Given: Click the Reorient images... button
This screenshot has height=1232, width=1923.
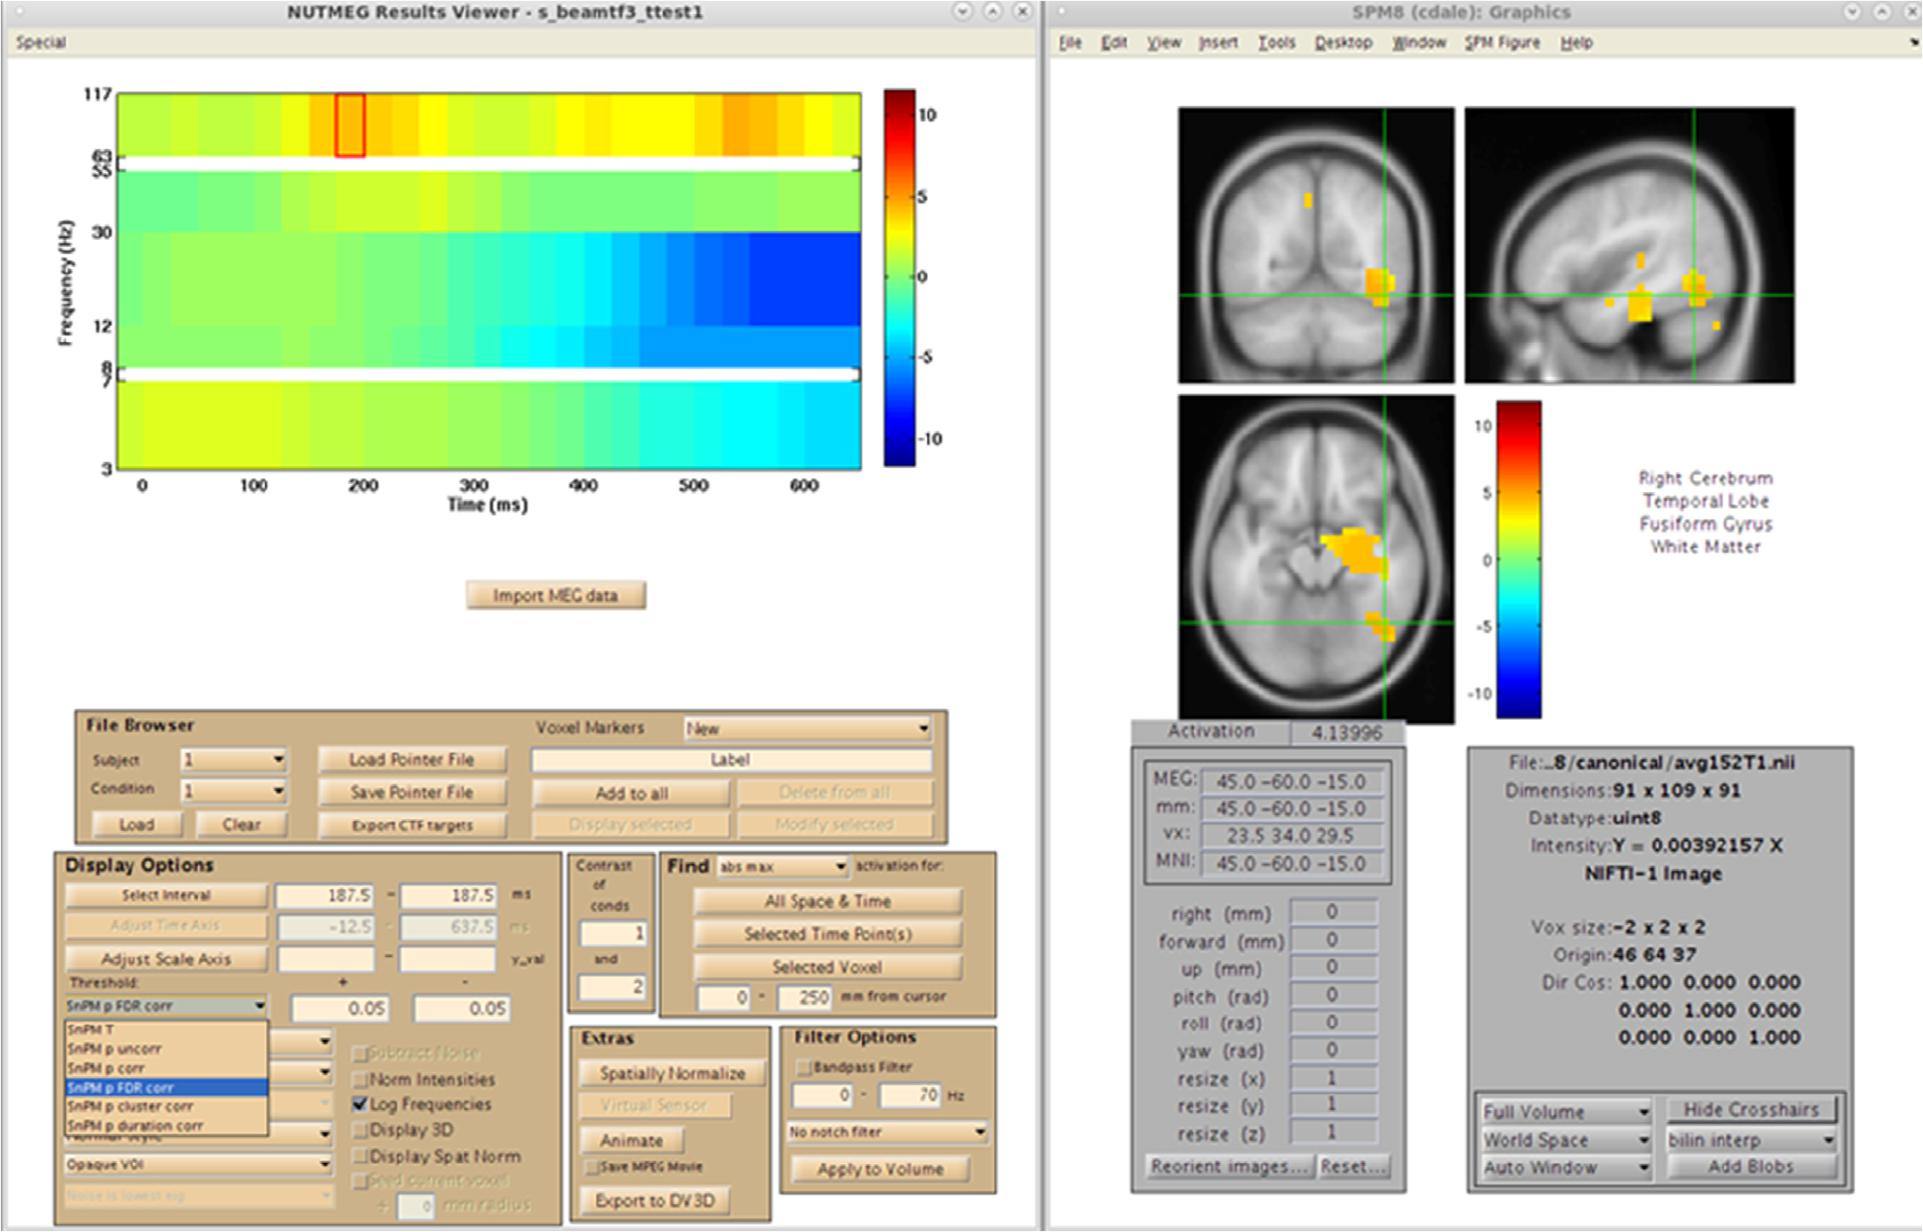Looking at the screenshot, I should click(x=1229, y=1167).
